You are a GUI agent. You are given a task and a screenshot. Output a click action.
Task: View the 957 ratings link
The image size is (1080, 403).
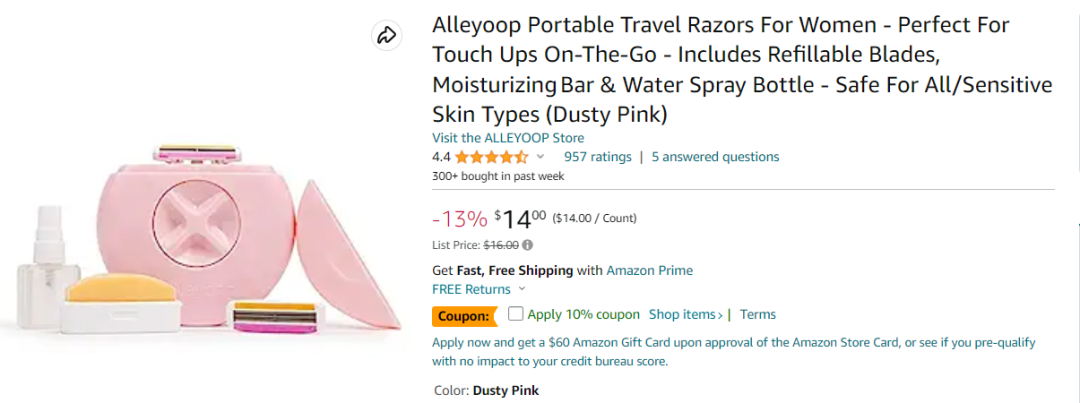tap(597, 157)
